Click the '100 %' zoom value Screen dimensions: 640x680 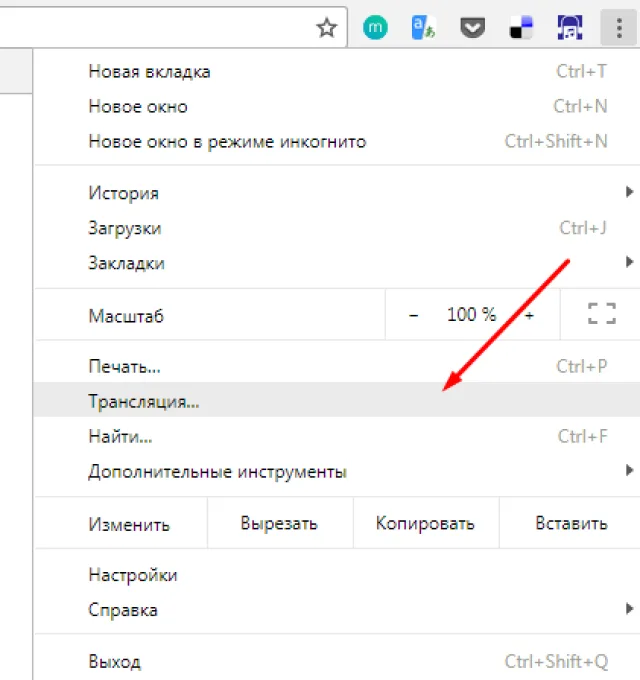pos(471,314)
